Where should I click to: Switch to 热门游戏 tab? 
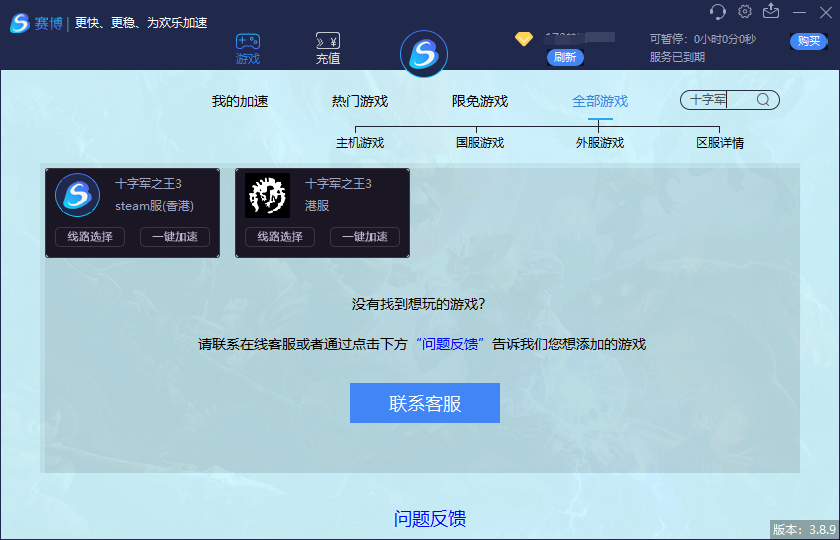point(360,101)
